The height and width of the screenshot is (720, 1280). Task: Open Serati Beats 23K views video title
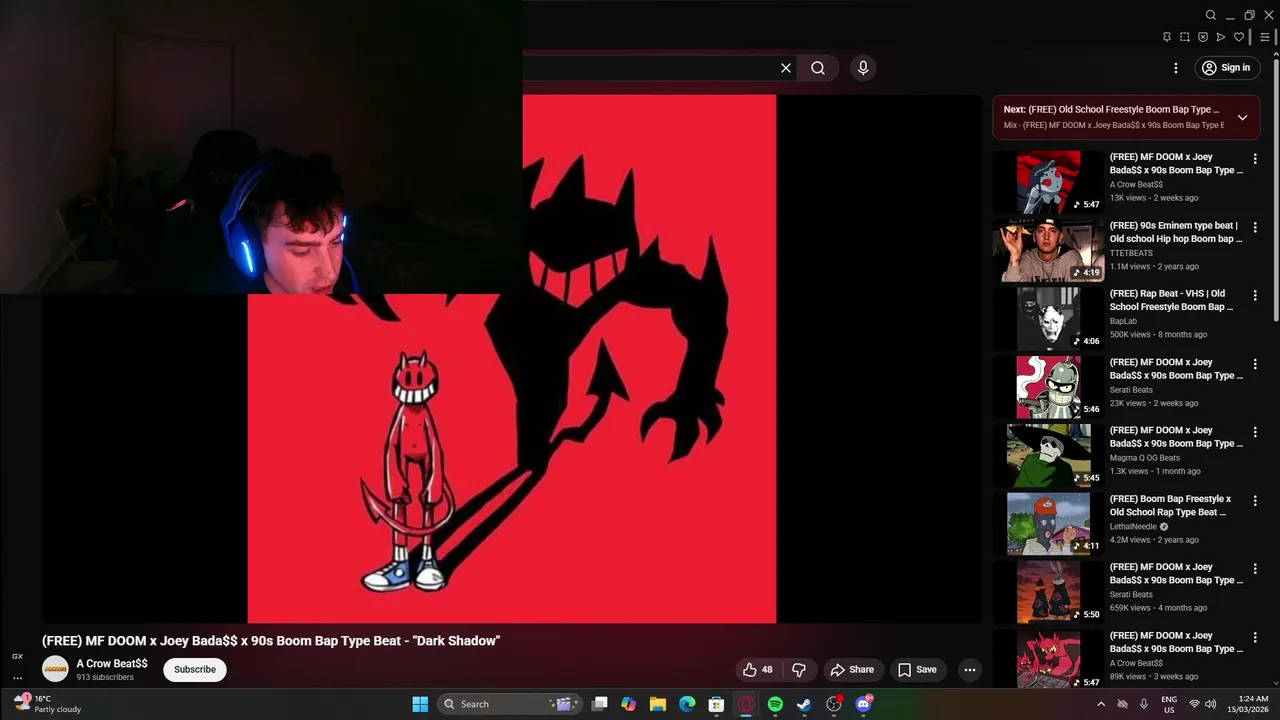[1176, 369]
